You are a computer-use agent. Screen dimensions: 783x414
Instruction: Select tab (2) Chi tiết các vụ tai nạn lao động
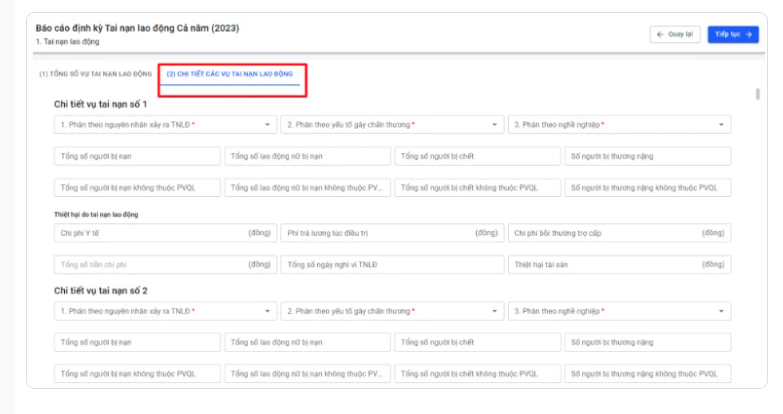(230, 74)
